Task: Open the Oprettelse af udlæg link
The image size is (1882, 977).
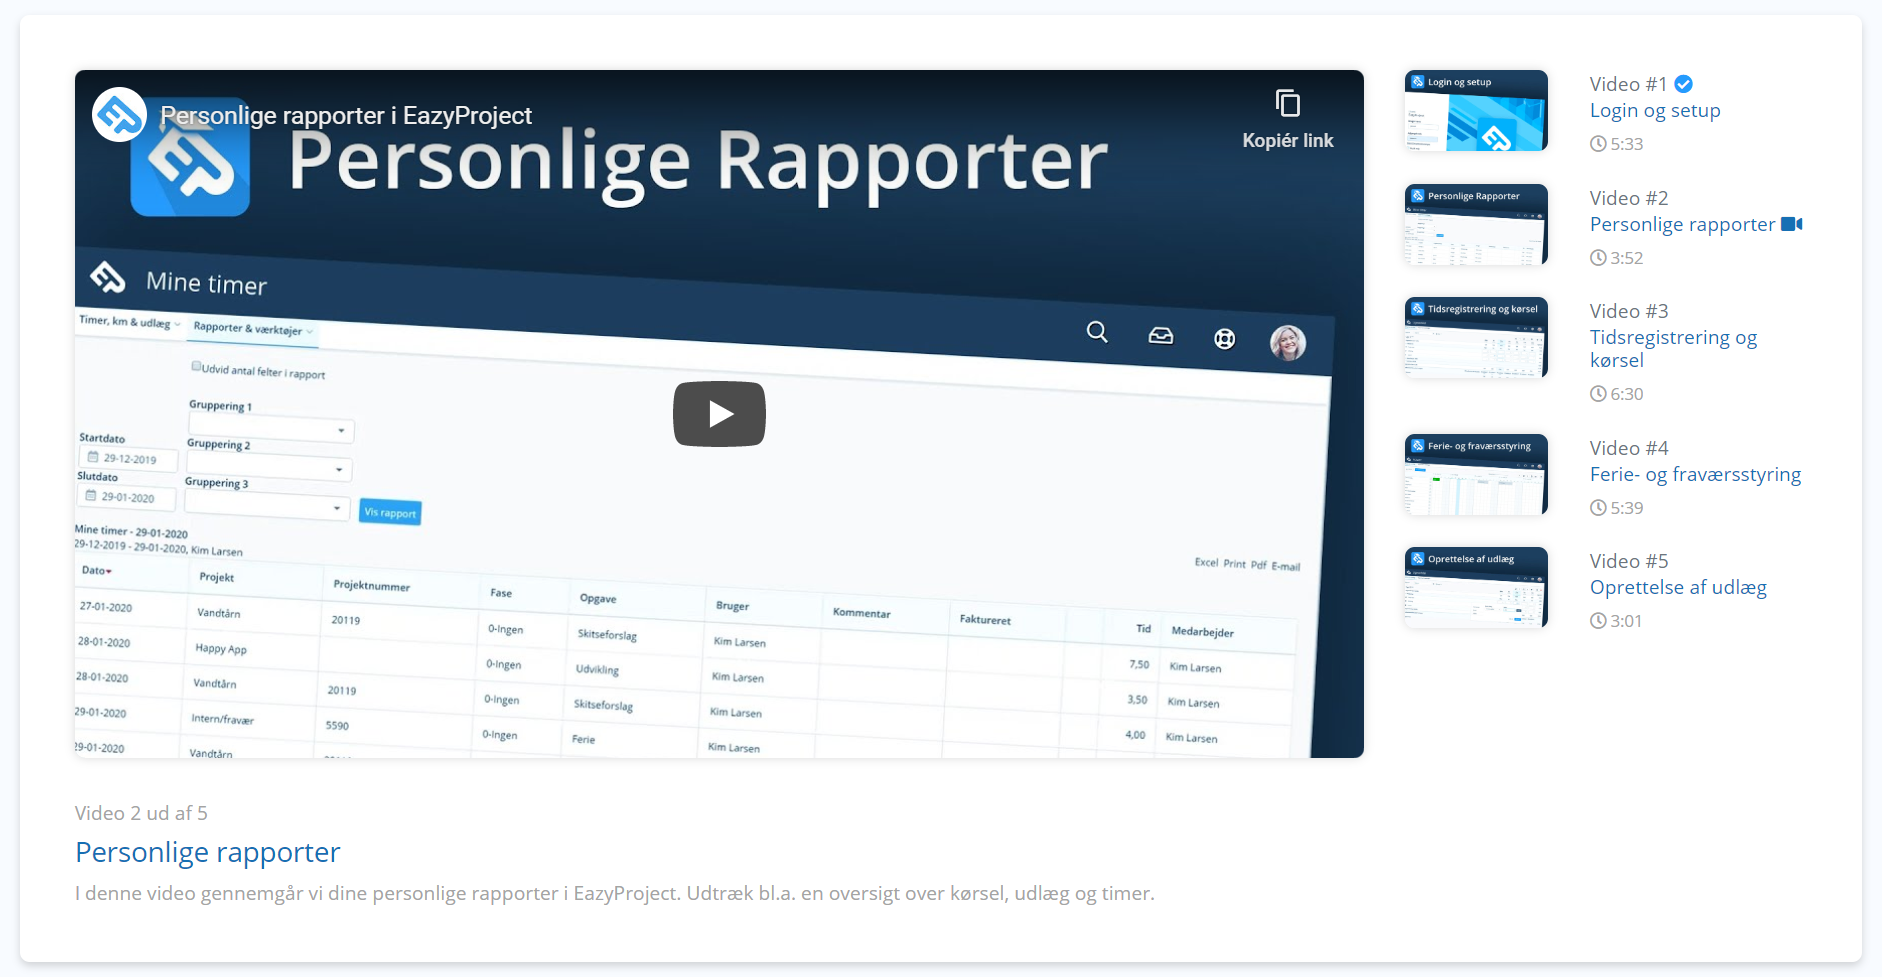Action: click(x=1678, y=588)
